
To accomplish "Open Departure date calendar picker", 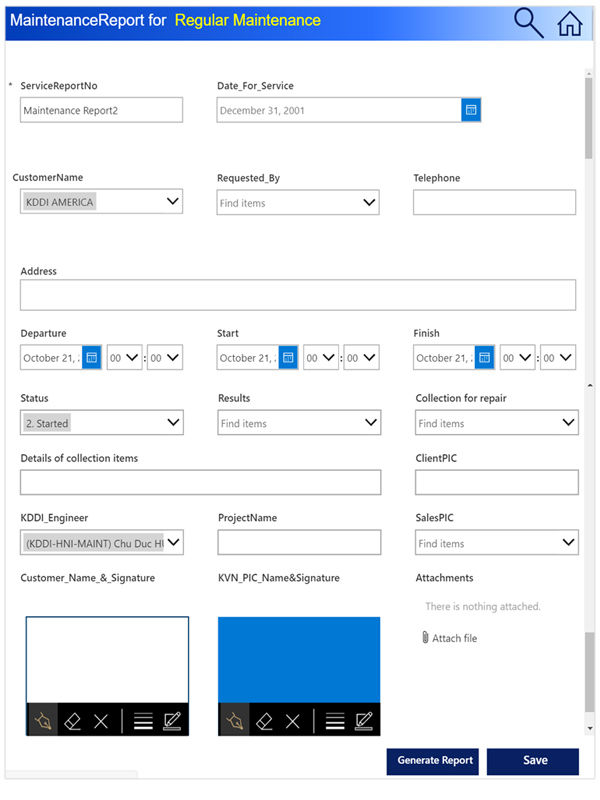I will (91, 357).
